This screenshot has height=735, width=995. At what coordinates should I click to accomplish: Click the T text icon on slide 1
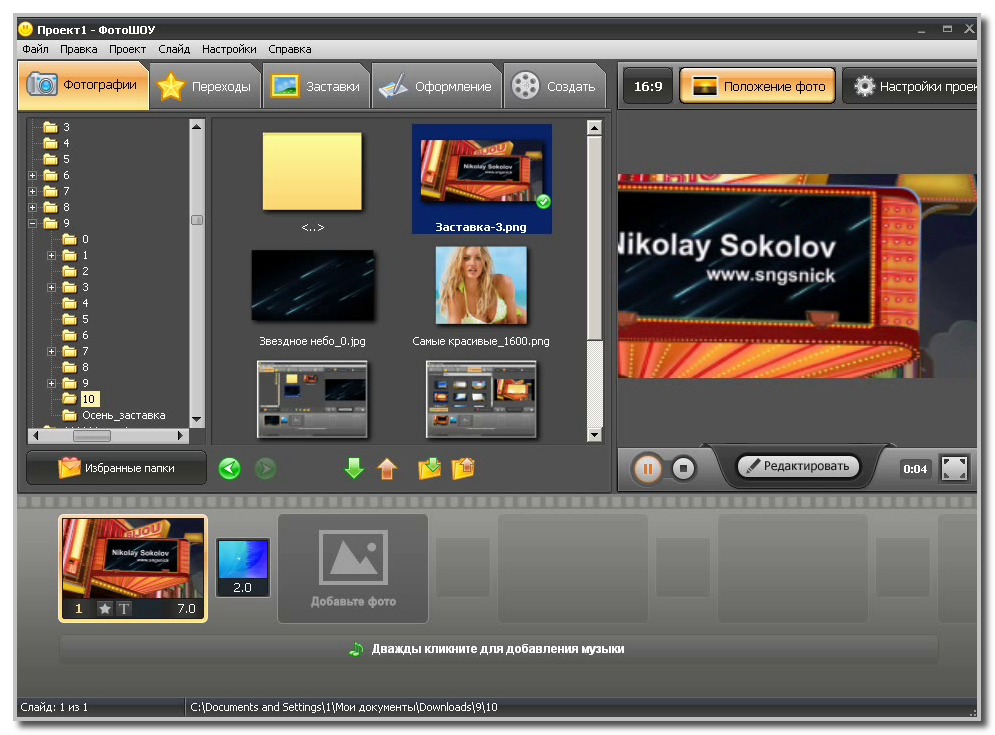click(124, 608)
